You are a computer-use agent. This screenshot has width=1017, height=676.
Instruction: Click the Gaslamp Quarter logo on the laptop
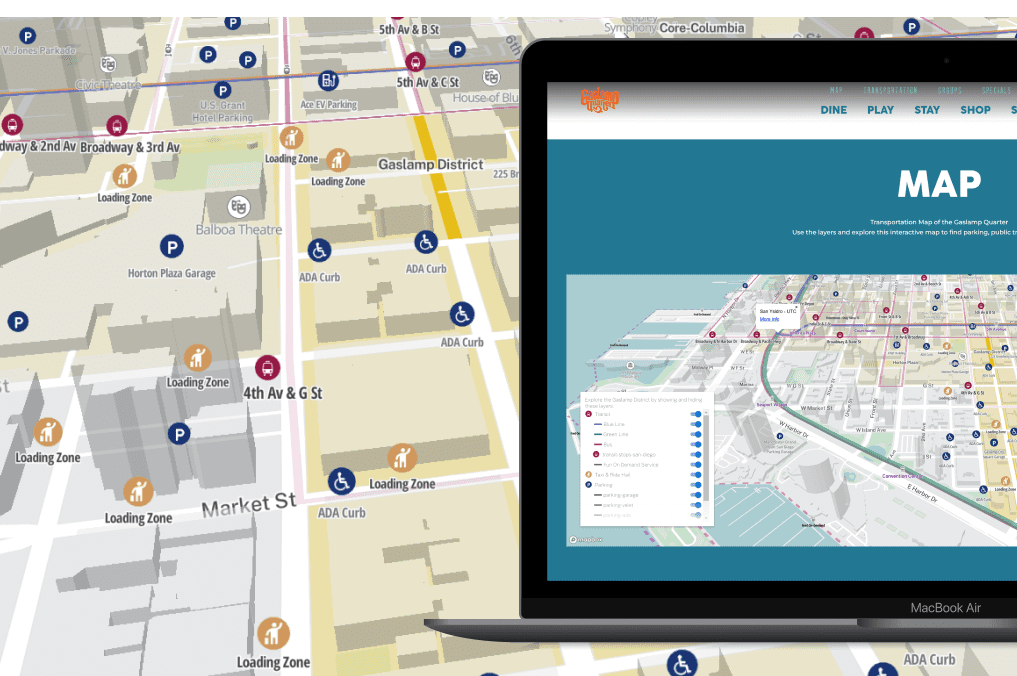coord(599,101)
